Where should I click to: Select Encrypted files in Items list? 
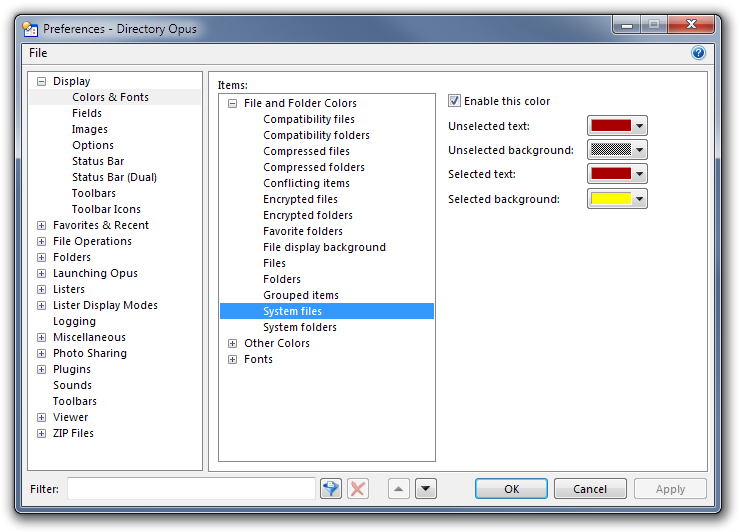300,199
